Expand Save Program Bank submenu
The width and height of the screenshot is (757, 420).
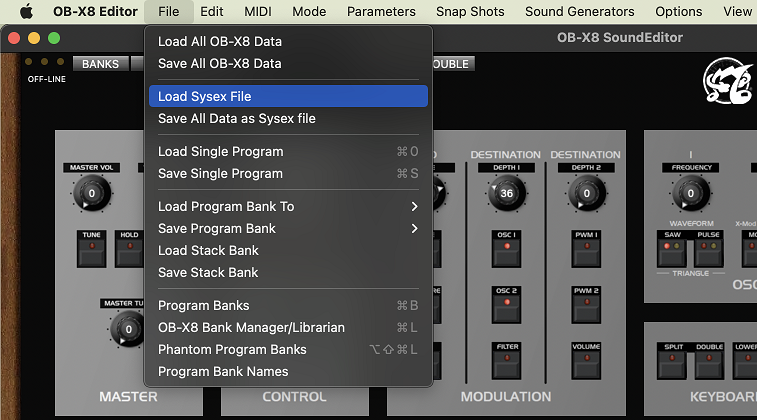(x=288, y=228)
